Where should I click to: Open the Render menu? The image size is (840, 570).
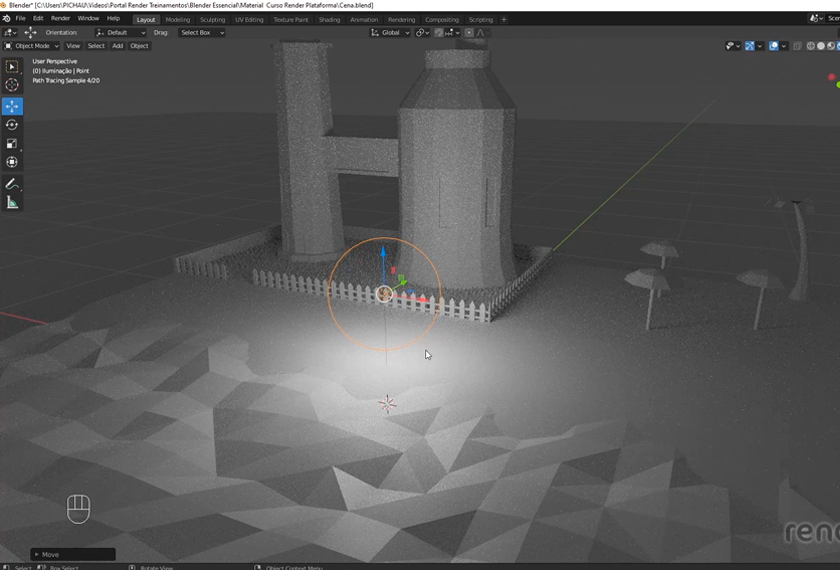click(60, 19)
